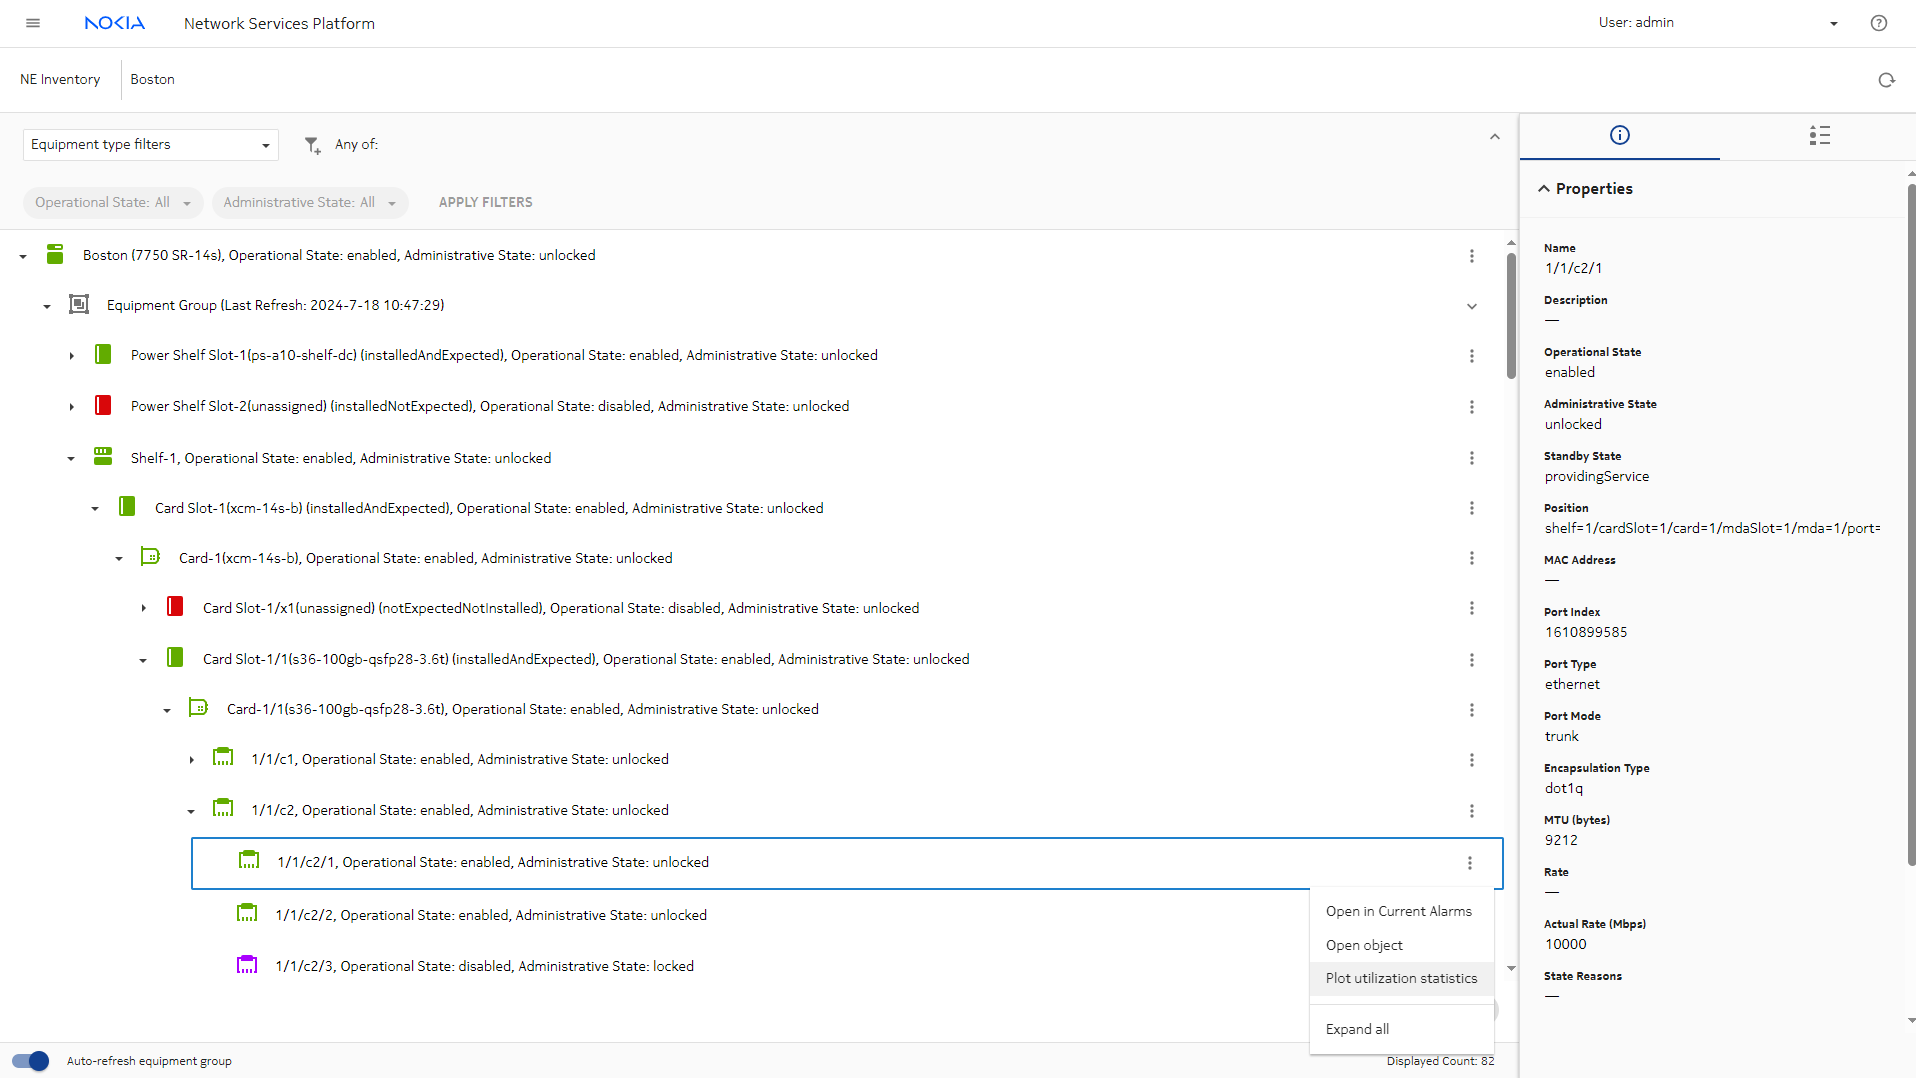This screenshot has height=1078, width=1916.
Task: Open Operational State filter dropdown
Action: tap(112, 203)
